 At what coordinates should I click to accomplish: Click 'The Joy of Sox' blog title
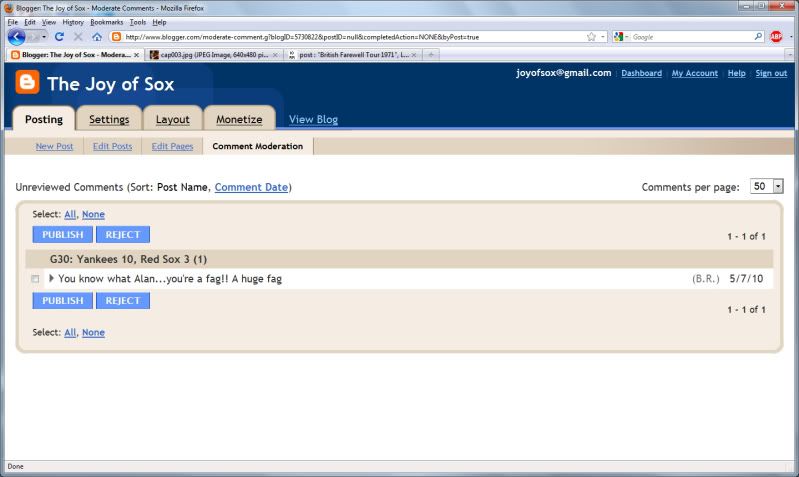click(111, 84)
